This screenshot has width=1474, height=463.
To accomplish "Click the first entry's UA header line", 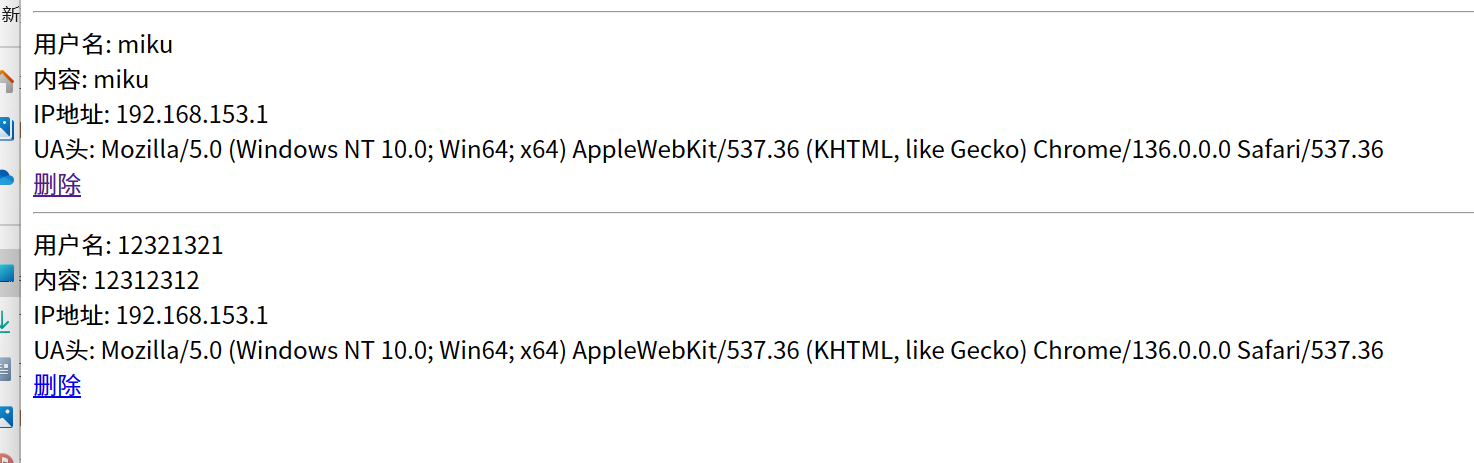I will click(x=708, y=150).
